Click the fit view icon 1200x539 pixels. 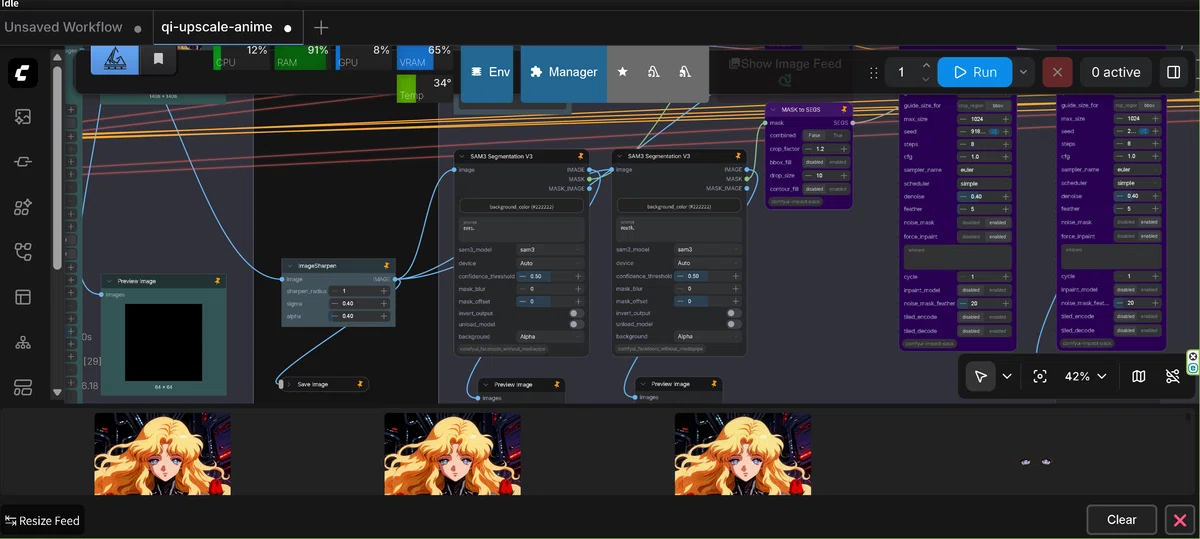[x=1040, y=376]
